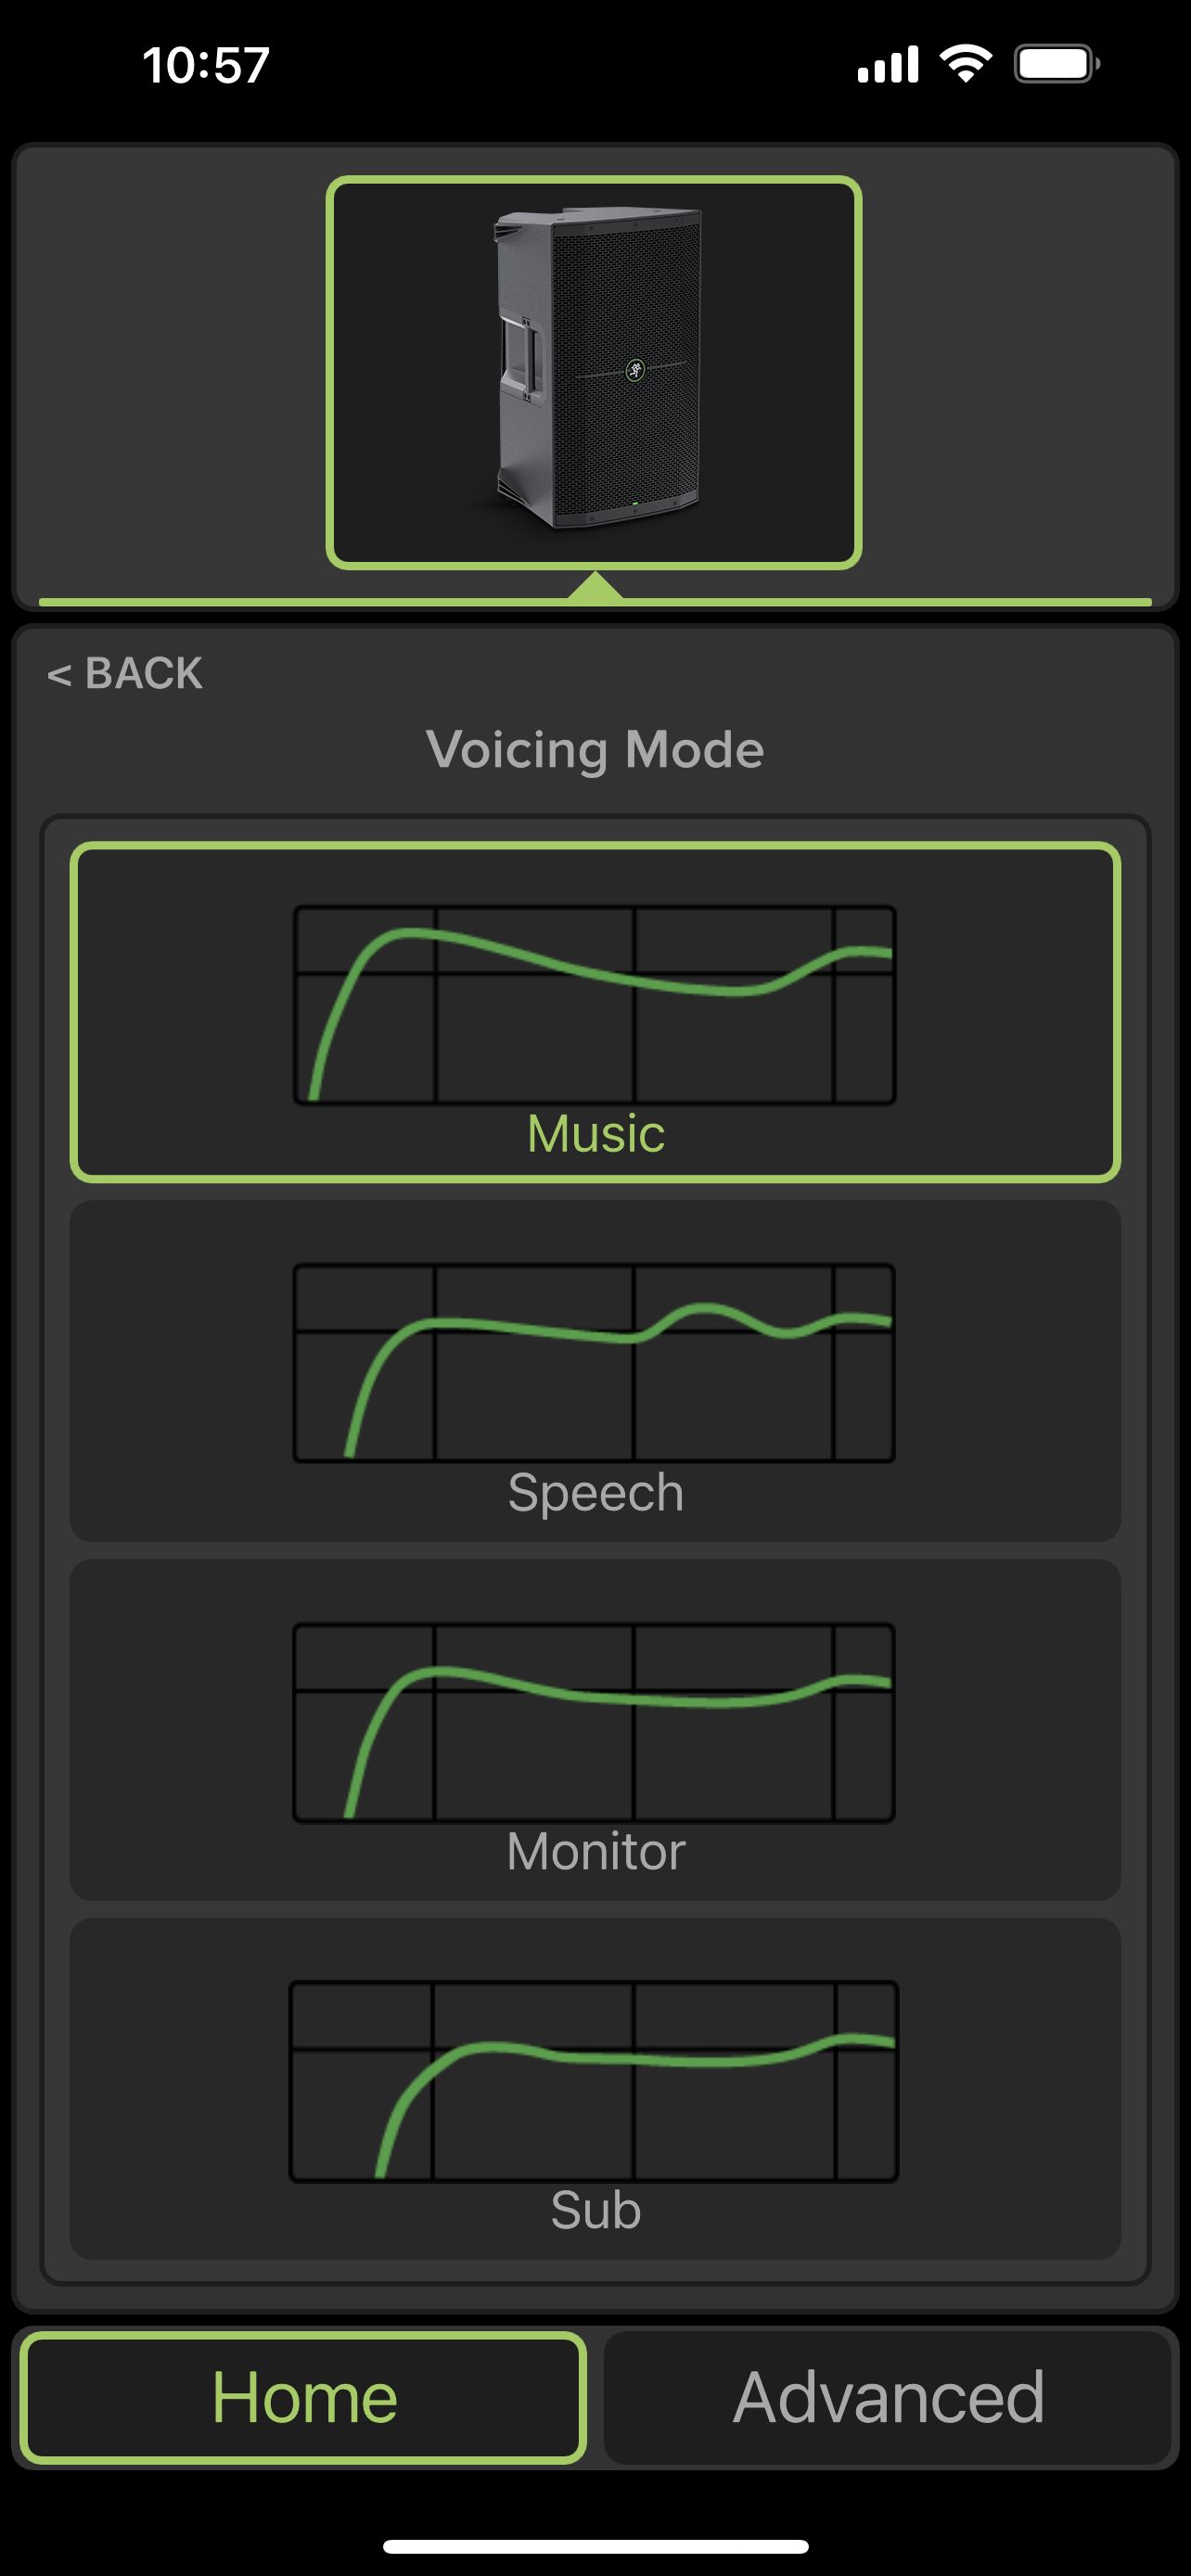
Task: Click the Monitor EQ curve graph
Action: click(594, 1722)
